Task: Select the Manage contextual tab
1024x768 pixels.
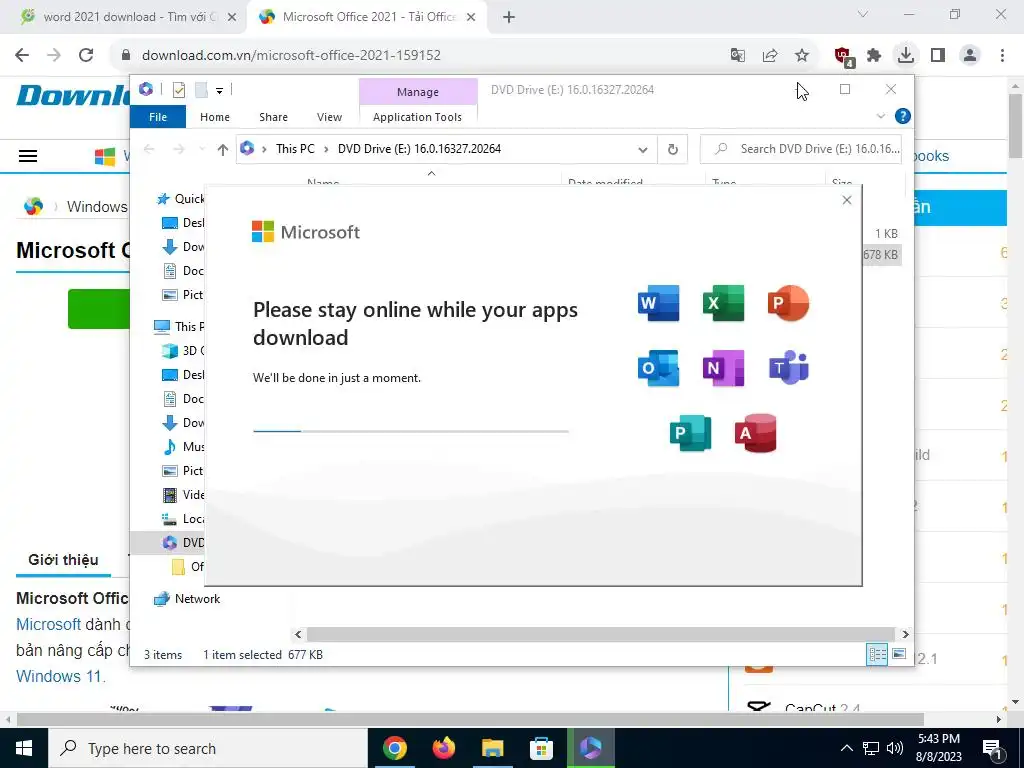Action: click(418, 92)
